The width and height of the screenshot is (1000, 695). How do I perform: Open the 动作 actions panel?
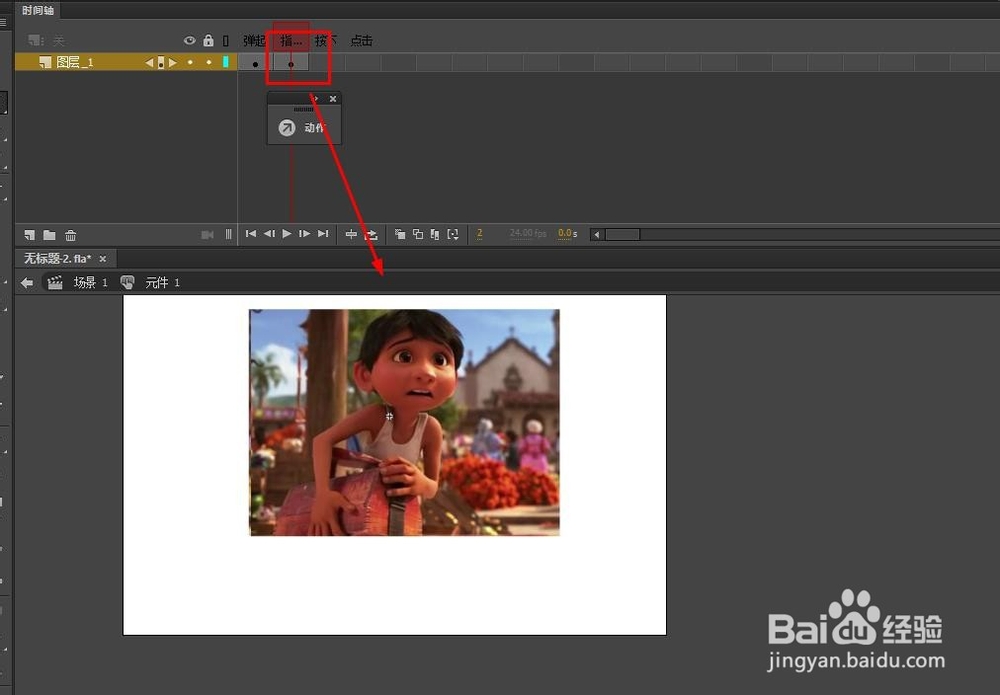click(304, 128)
